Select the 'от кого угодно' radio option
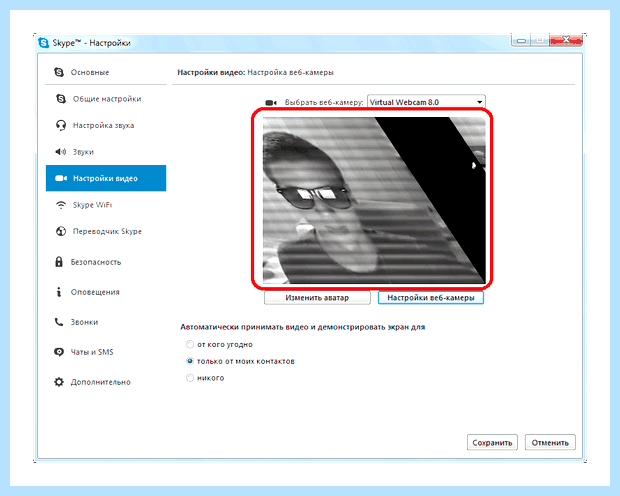The image size is (620, 496). tap(190, 345)
